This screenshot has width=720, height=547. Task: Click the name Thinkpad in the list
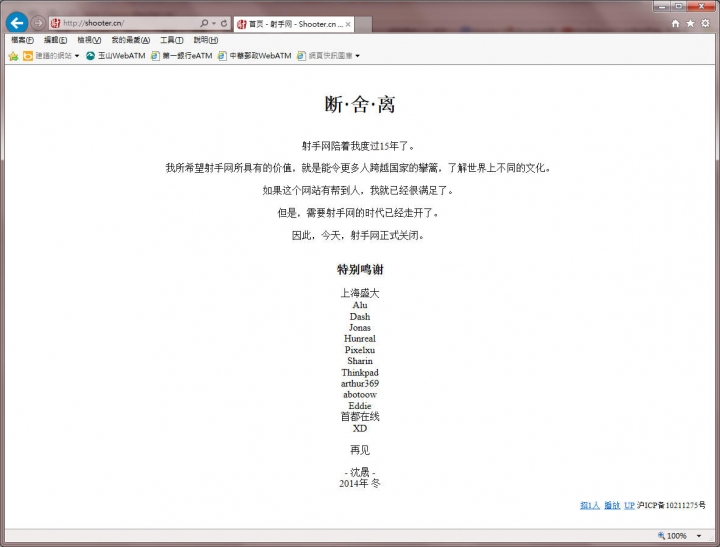coord(360,372)
